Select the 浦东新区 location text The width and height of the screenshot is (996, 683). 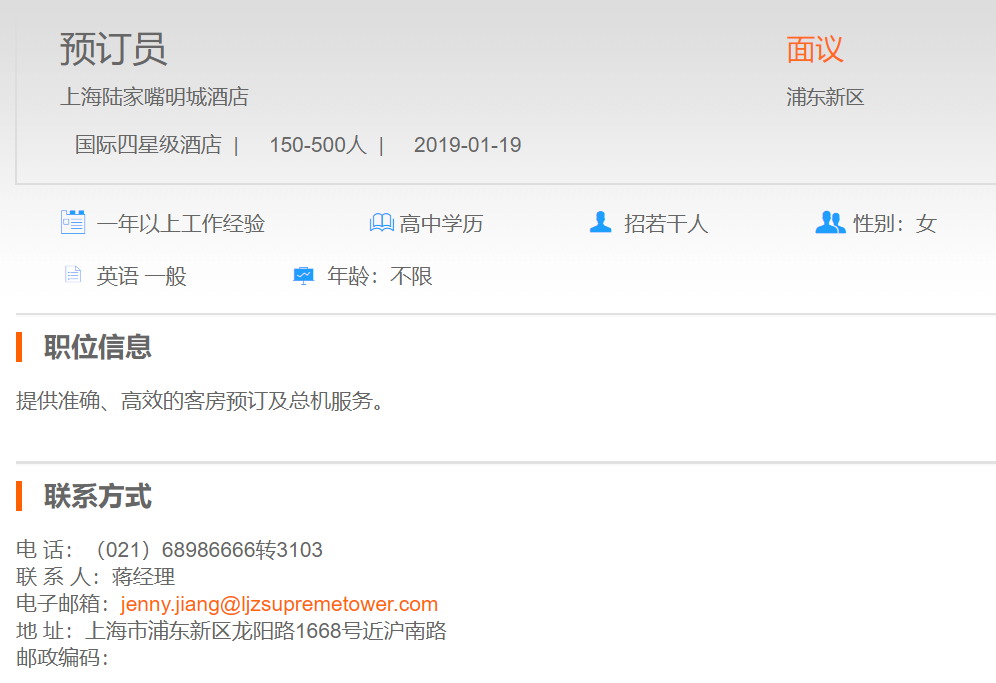coord(825,97)
